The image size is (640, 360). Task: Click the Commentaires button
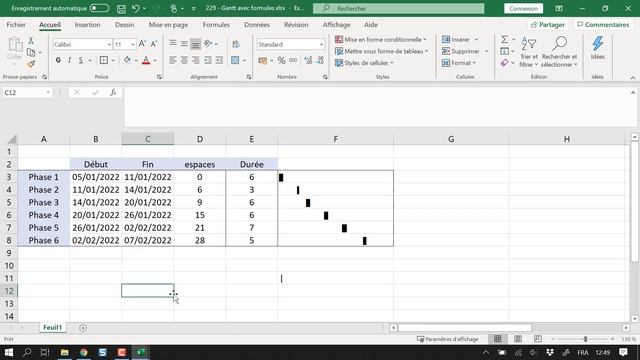pos(603,24)
